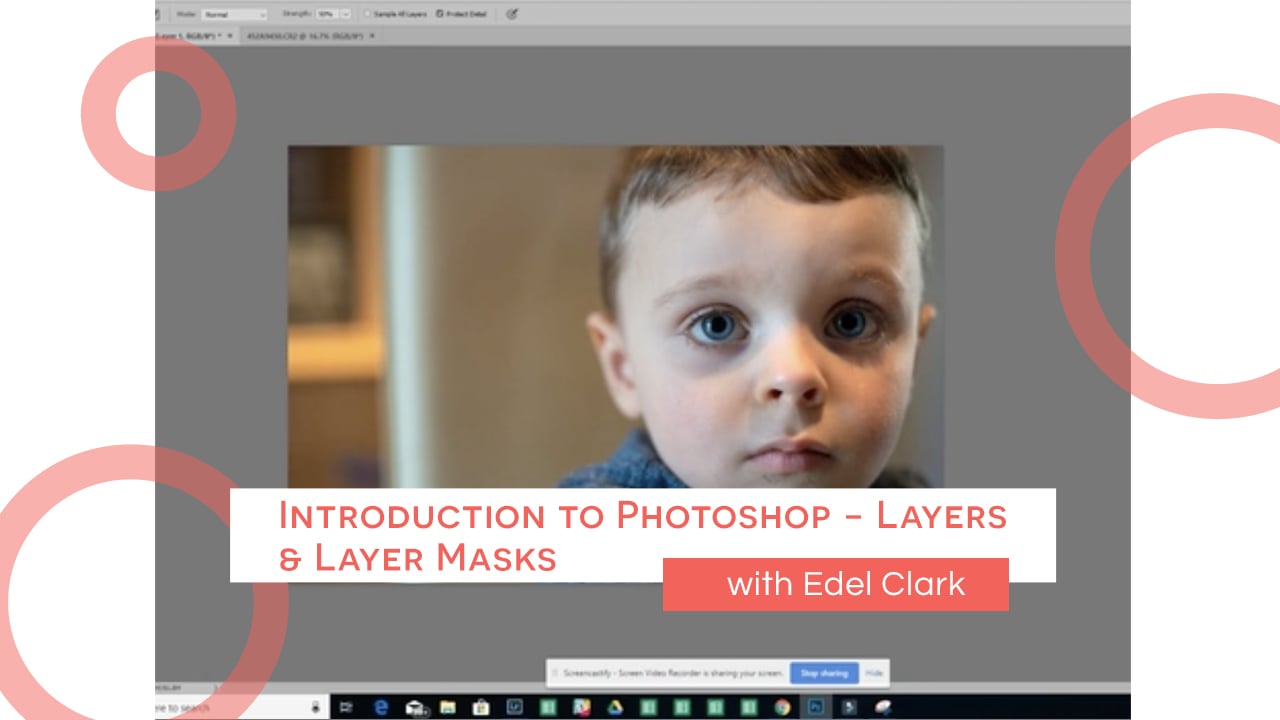Open File Explorer from the taskbar
The height and width of the screenshot is (720, 1280).
pos(448,707)
